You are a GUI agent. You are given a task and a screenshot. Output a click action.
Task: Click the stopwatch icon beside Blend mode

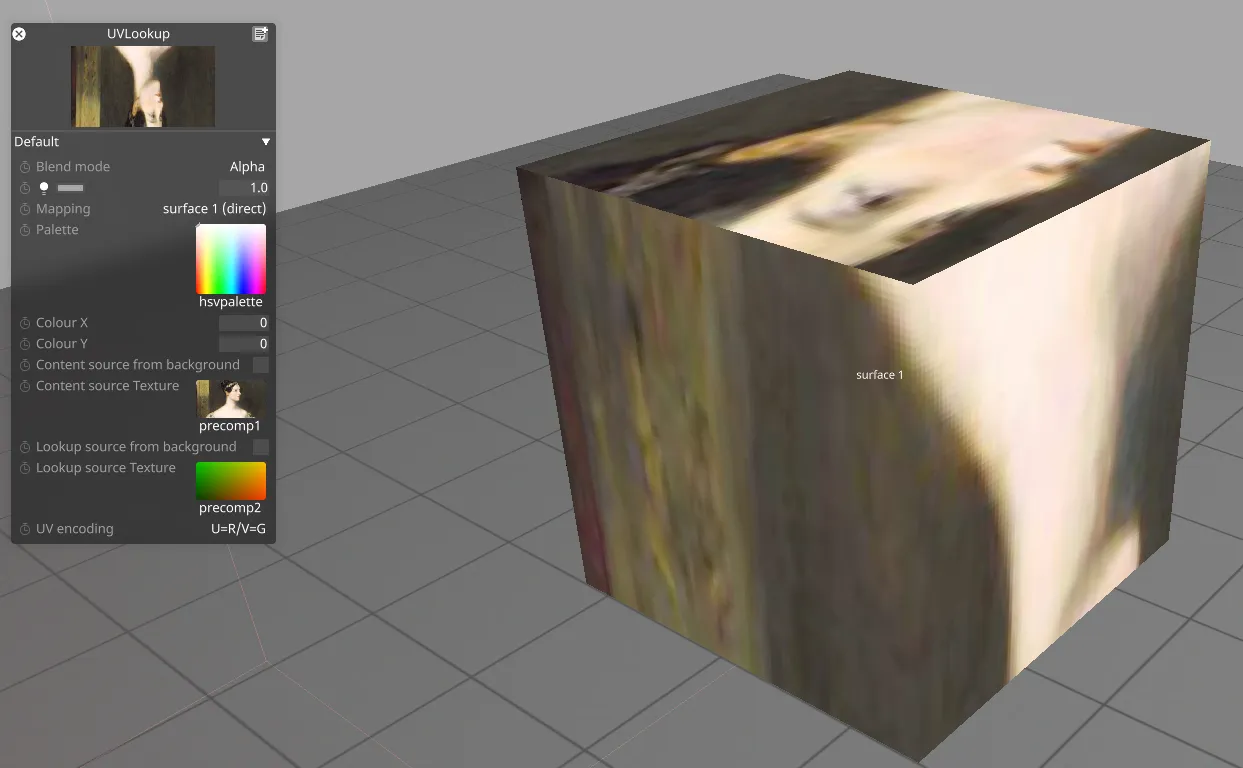25,167
